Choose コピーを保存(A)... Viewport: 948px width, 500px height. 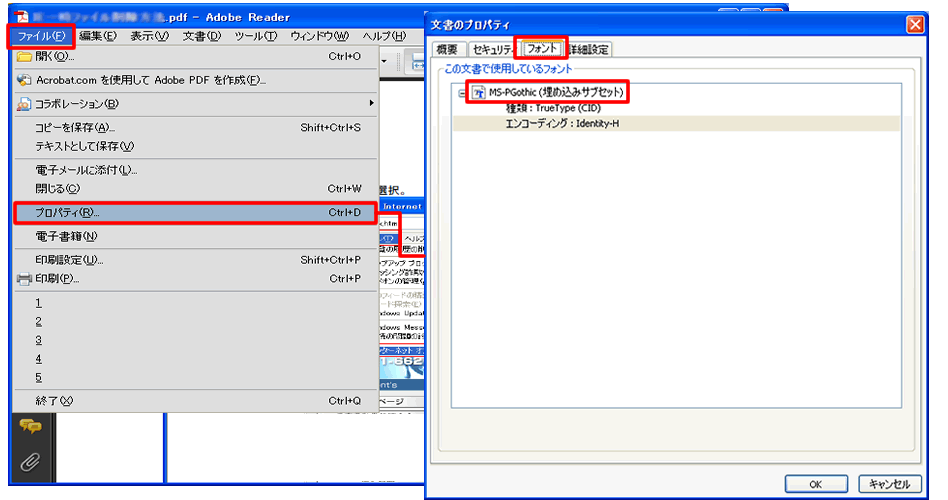pos(195,128)
